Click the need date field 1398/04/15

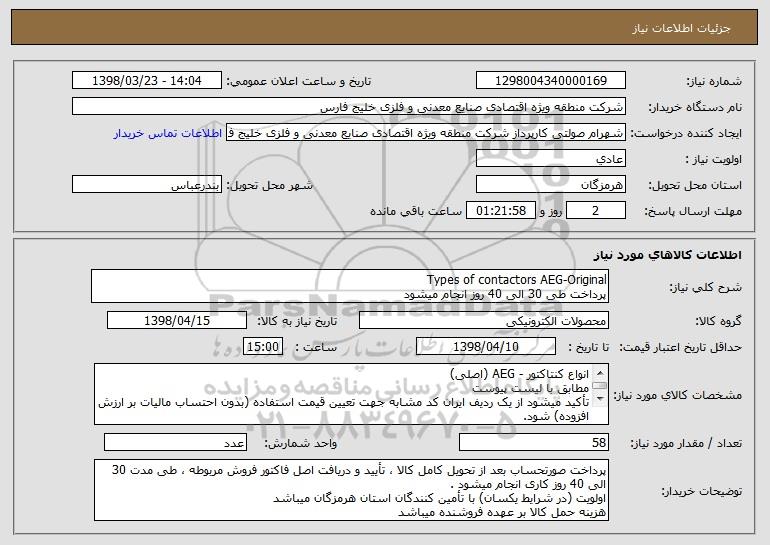click(177, 320)
